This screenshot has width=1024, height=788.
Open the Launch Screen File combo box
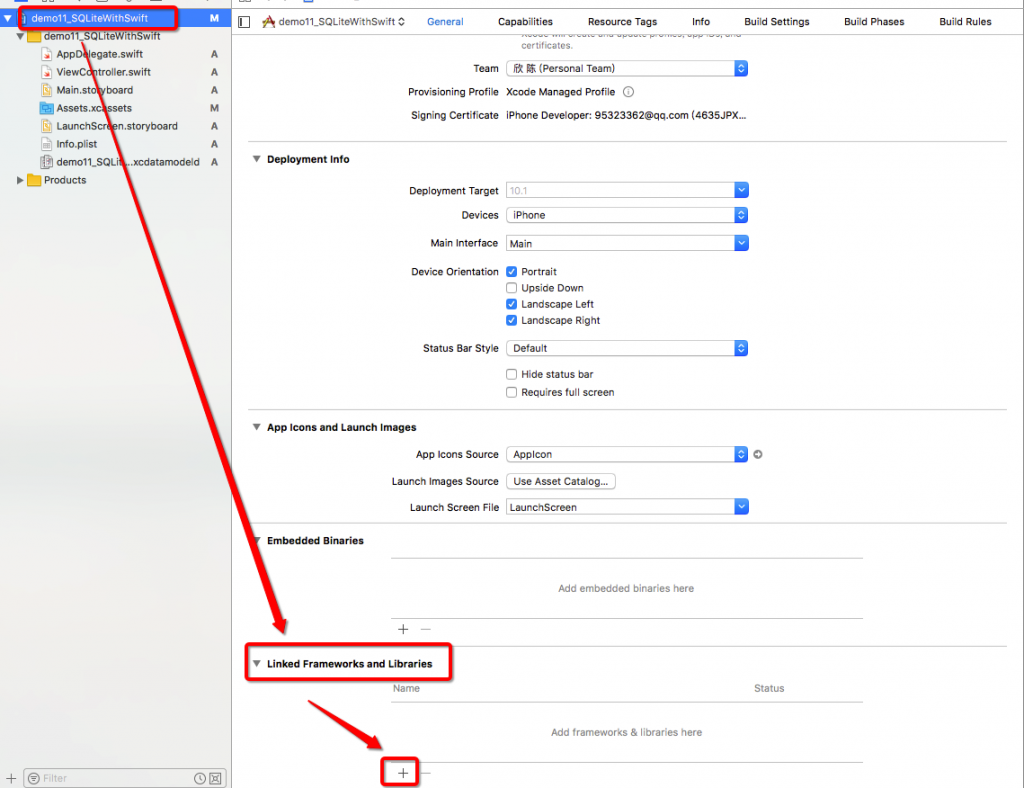pyautogui.click(x=627, y=507)
